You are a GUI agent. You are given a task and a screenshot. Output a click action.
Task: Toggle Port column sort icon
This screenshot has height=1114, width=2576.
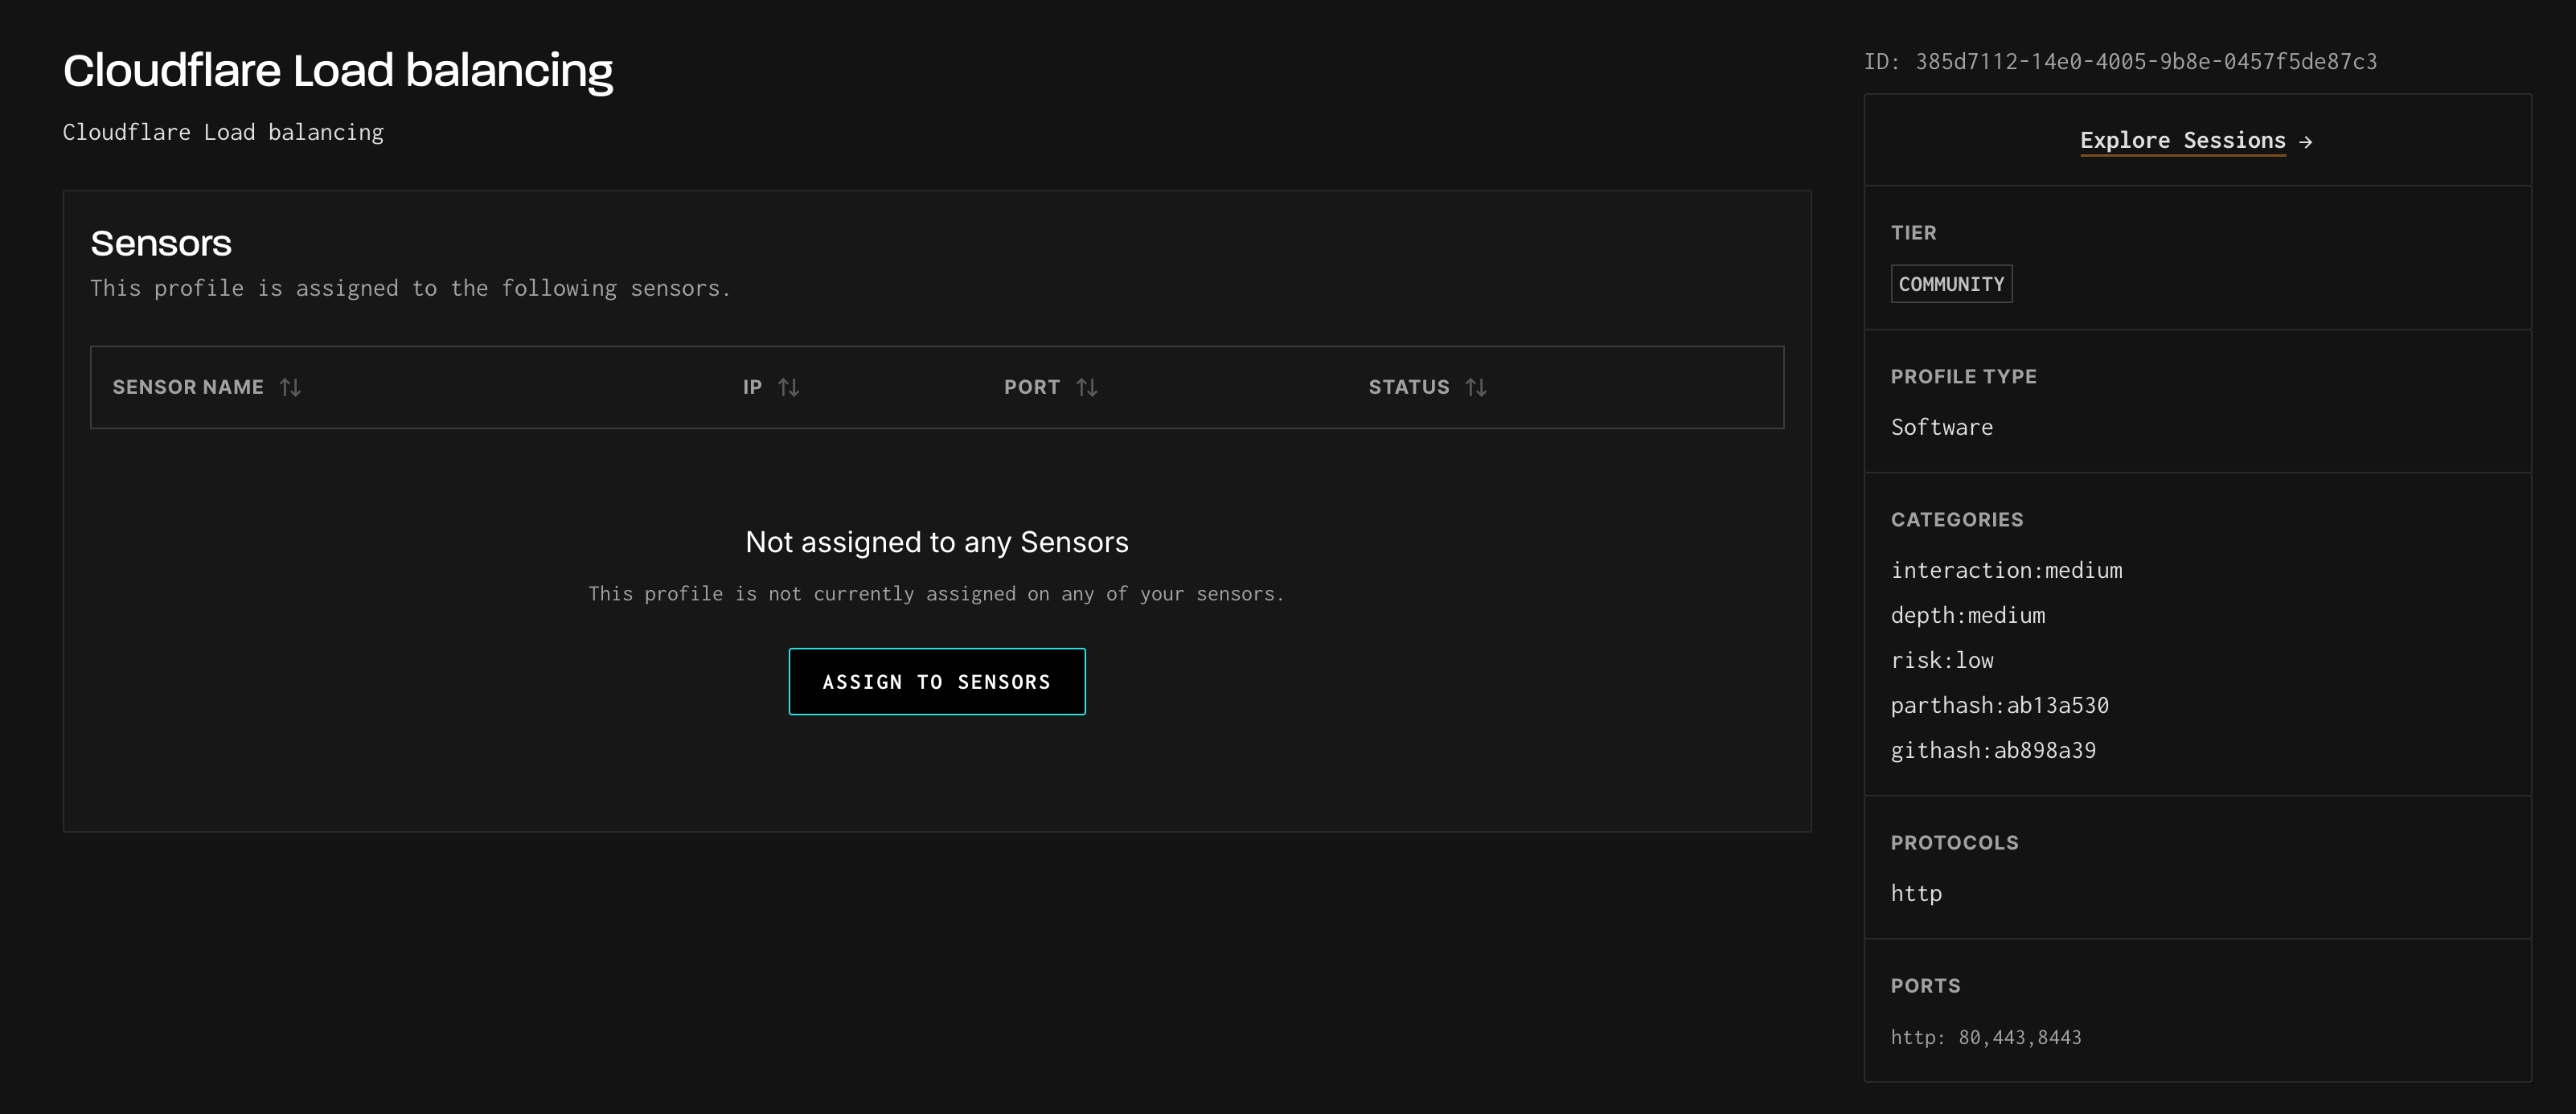click(1087, 387)
